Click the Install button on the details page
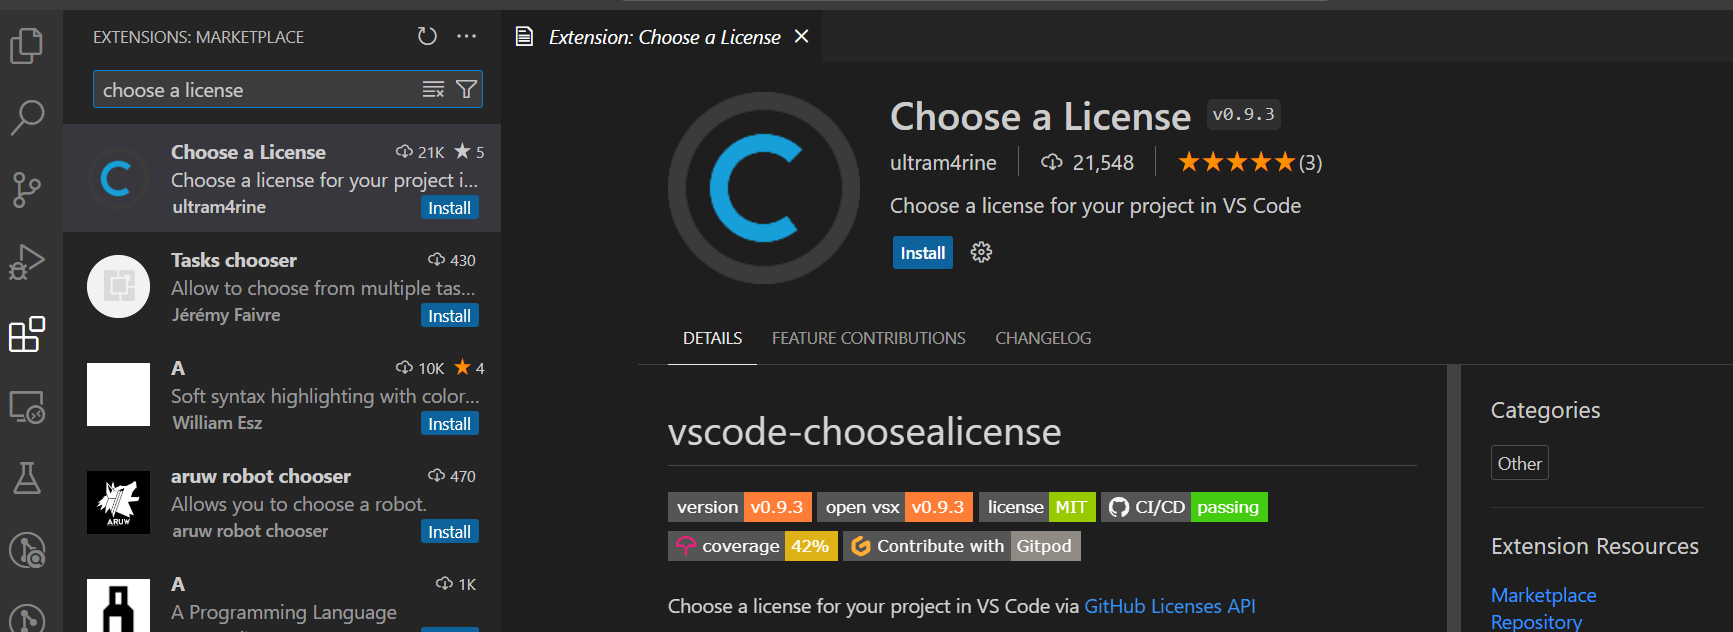This screenshot has width=1733, height=632. tap(922, 253)
